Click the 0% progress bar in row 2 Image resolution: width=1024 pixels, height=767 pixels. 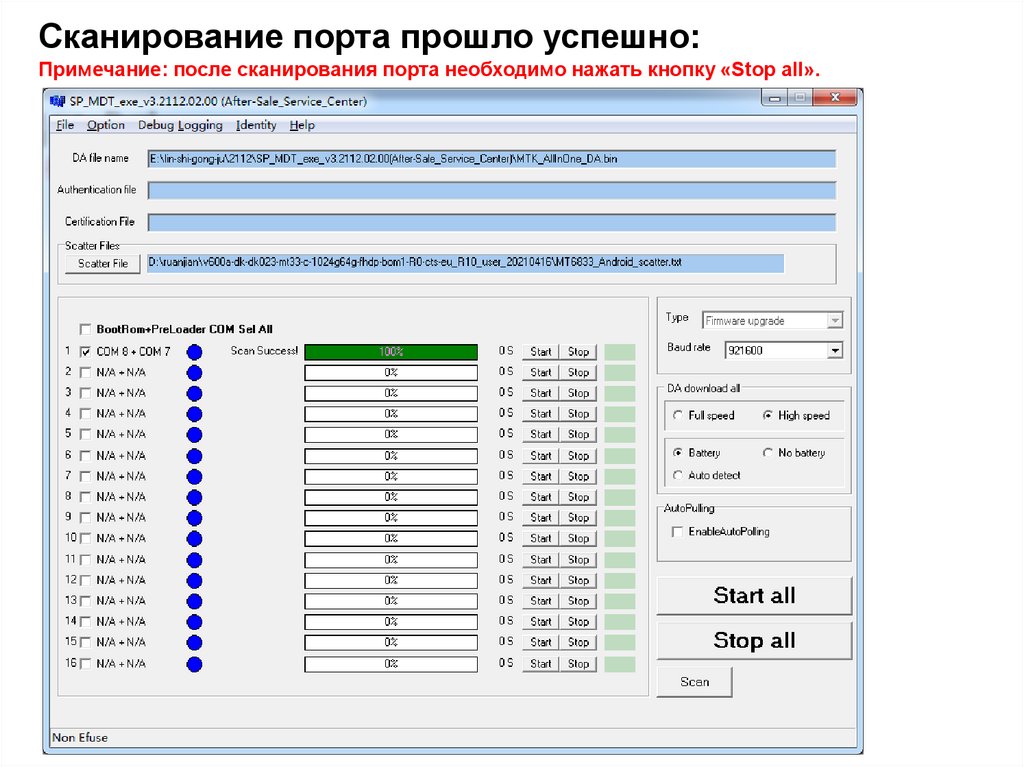pos(391,373)
